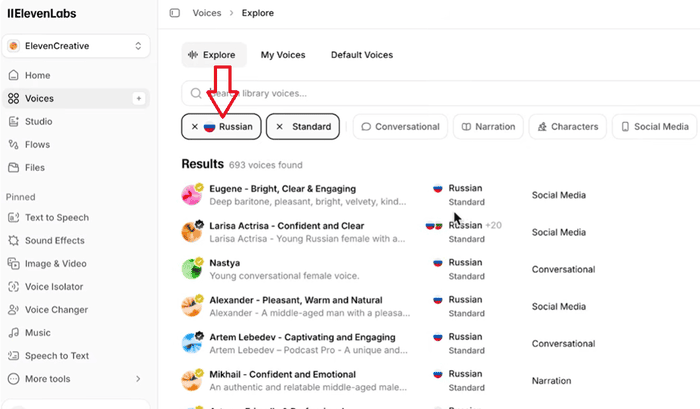700x409 pixels.
Task: Click the Standard filter chip label
Action: (312, 127)
